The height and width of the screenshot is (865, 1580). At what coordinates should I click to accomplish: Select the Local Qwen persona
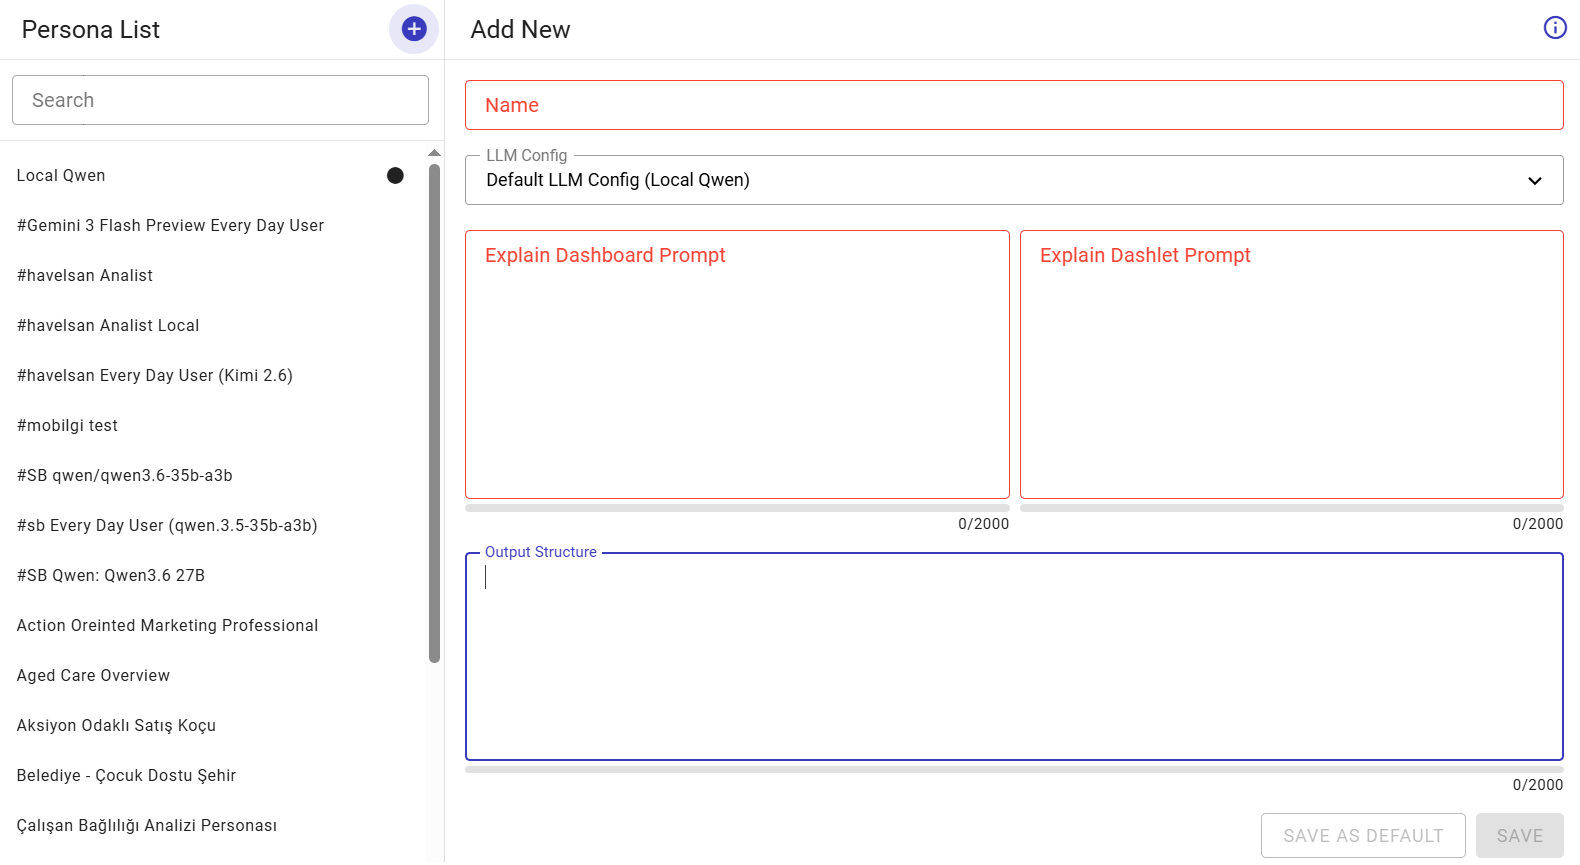click(x=212, y=176)
